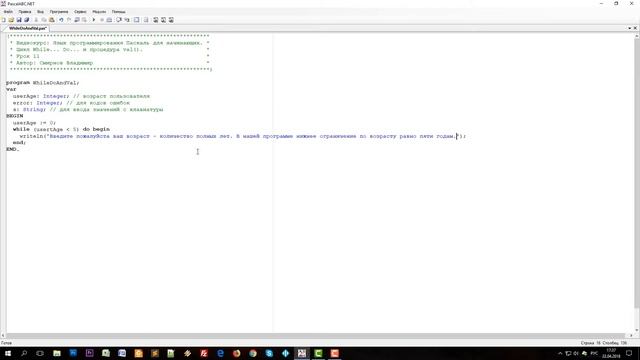Click the Stop program icon
The image size is (640, 360).
click(102, 20)
